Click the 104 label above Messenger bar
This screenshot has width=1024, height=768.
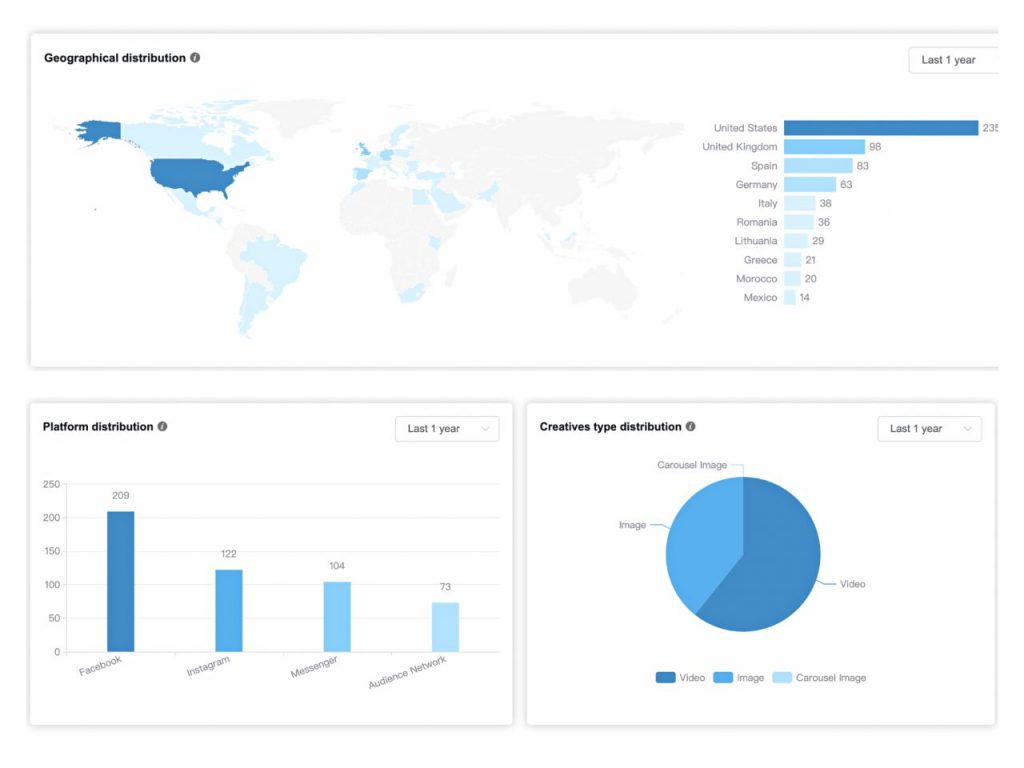point(337,566)
